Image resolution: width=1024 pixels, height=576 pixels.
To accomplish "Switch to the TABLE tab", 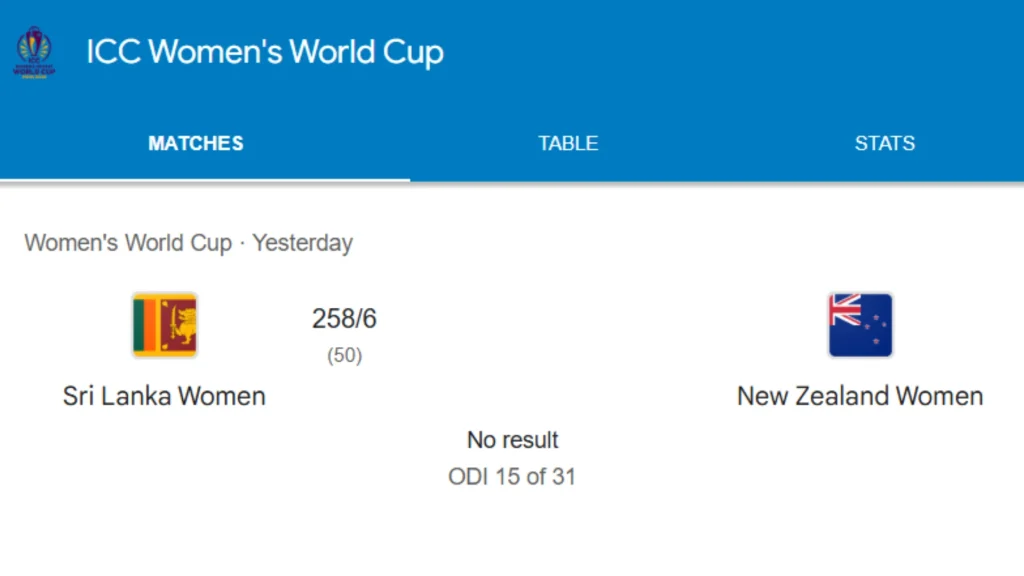I will pyautogui.click(x=568, y=143).
